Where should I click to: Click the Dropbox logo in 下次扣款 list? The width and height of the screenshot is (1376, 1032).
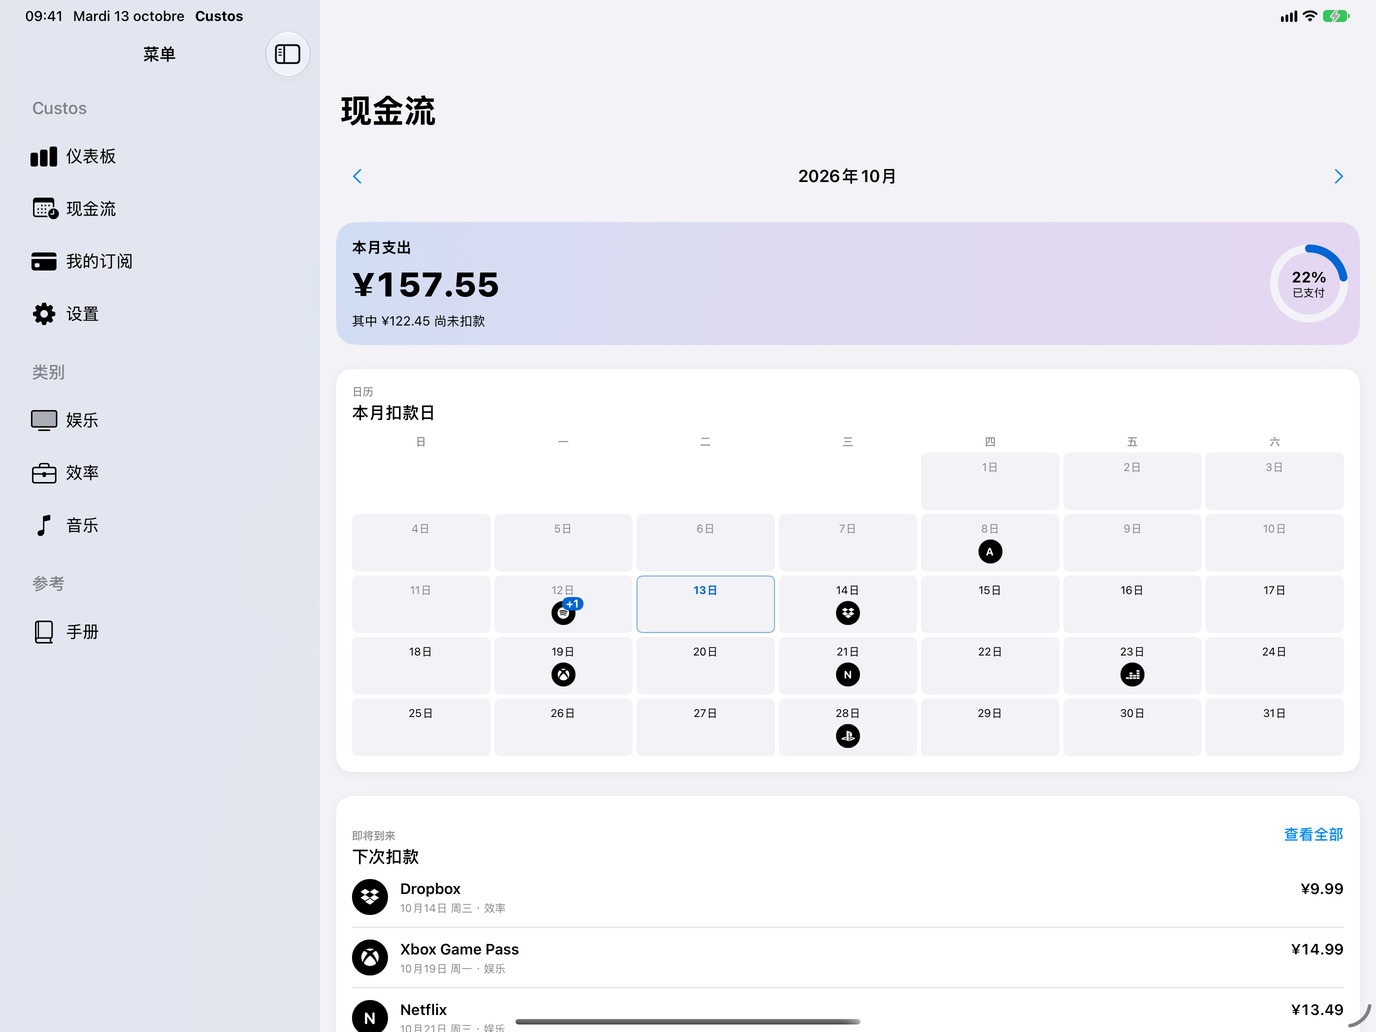(x=370, y=897)
